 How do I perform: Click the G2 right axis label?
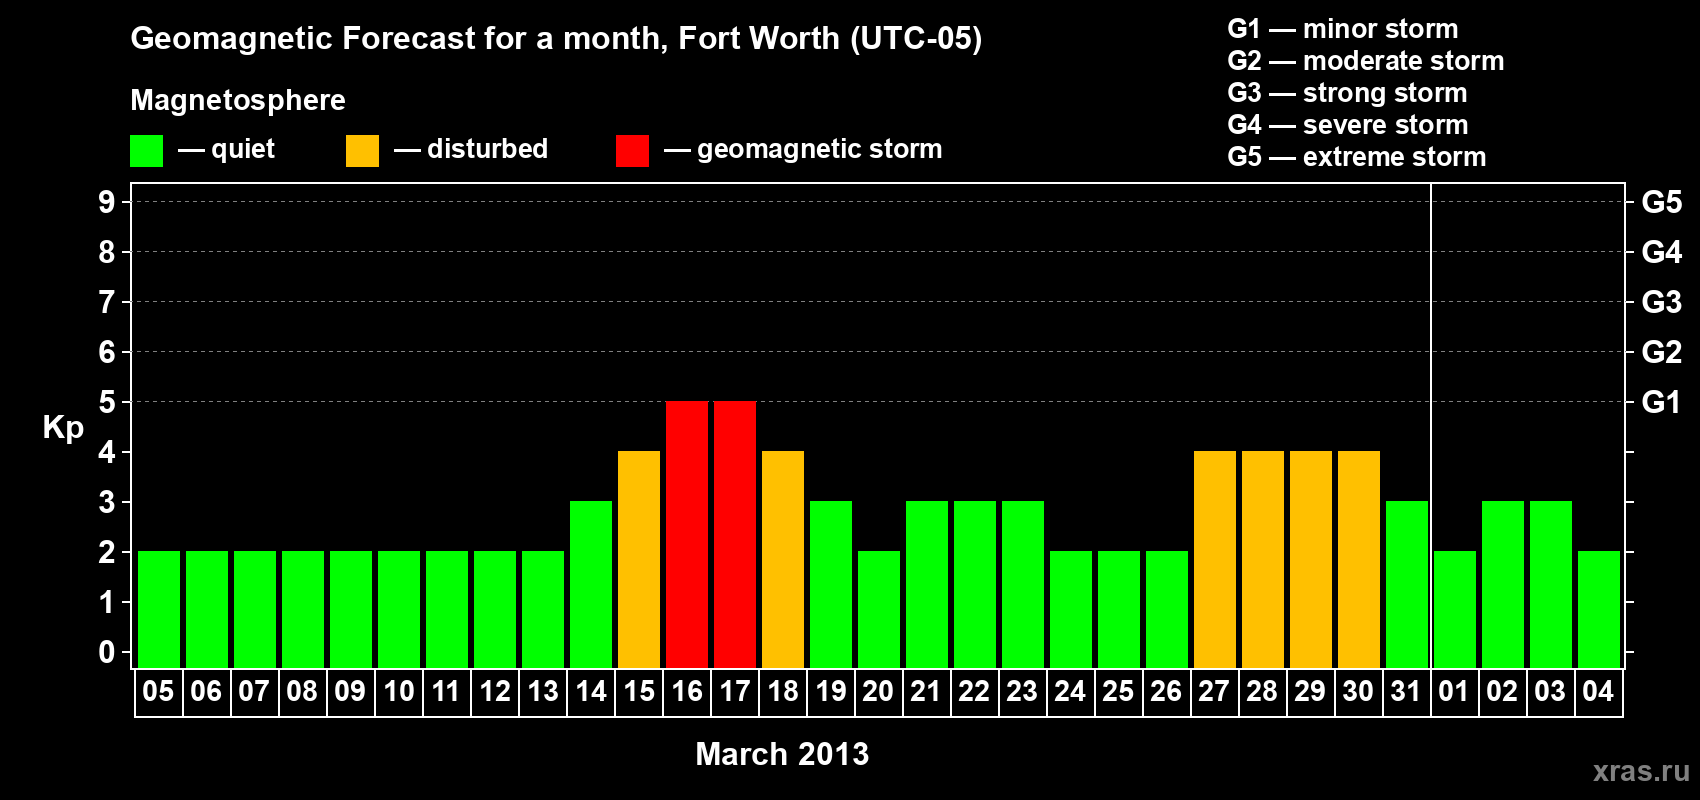1661,352
